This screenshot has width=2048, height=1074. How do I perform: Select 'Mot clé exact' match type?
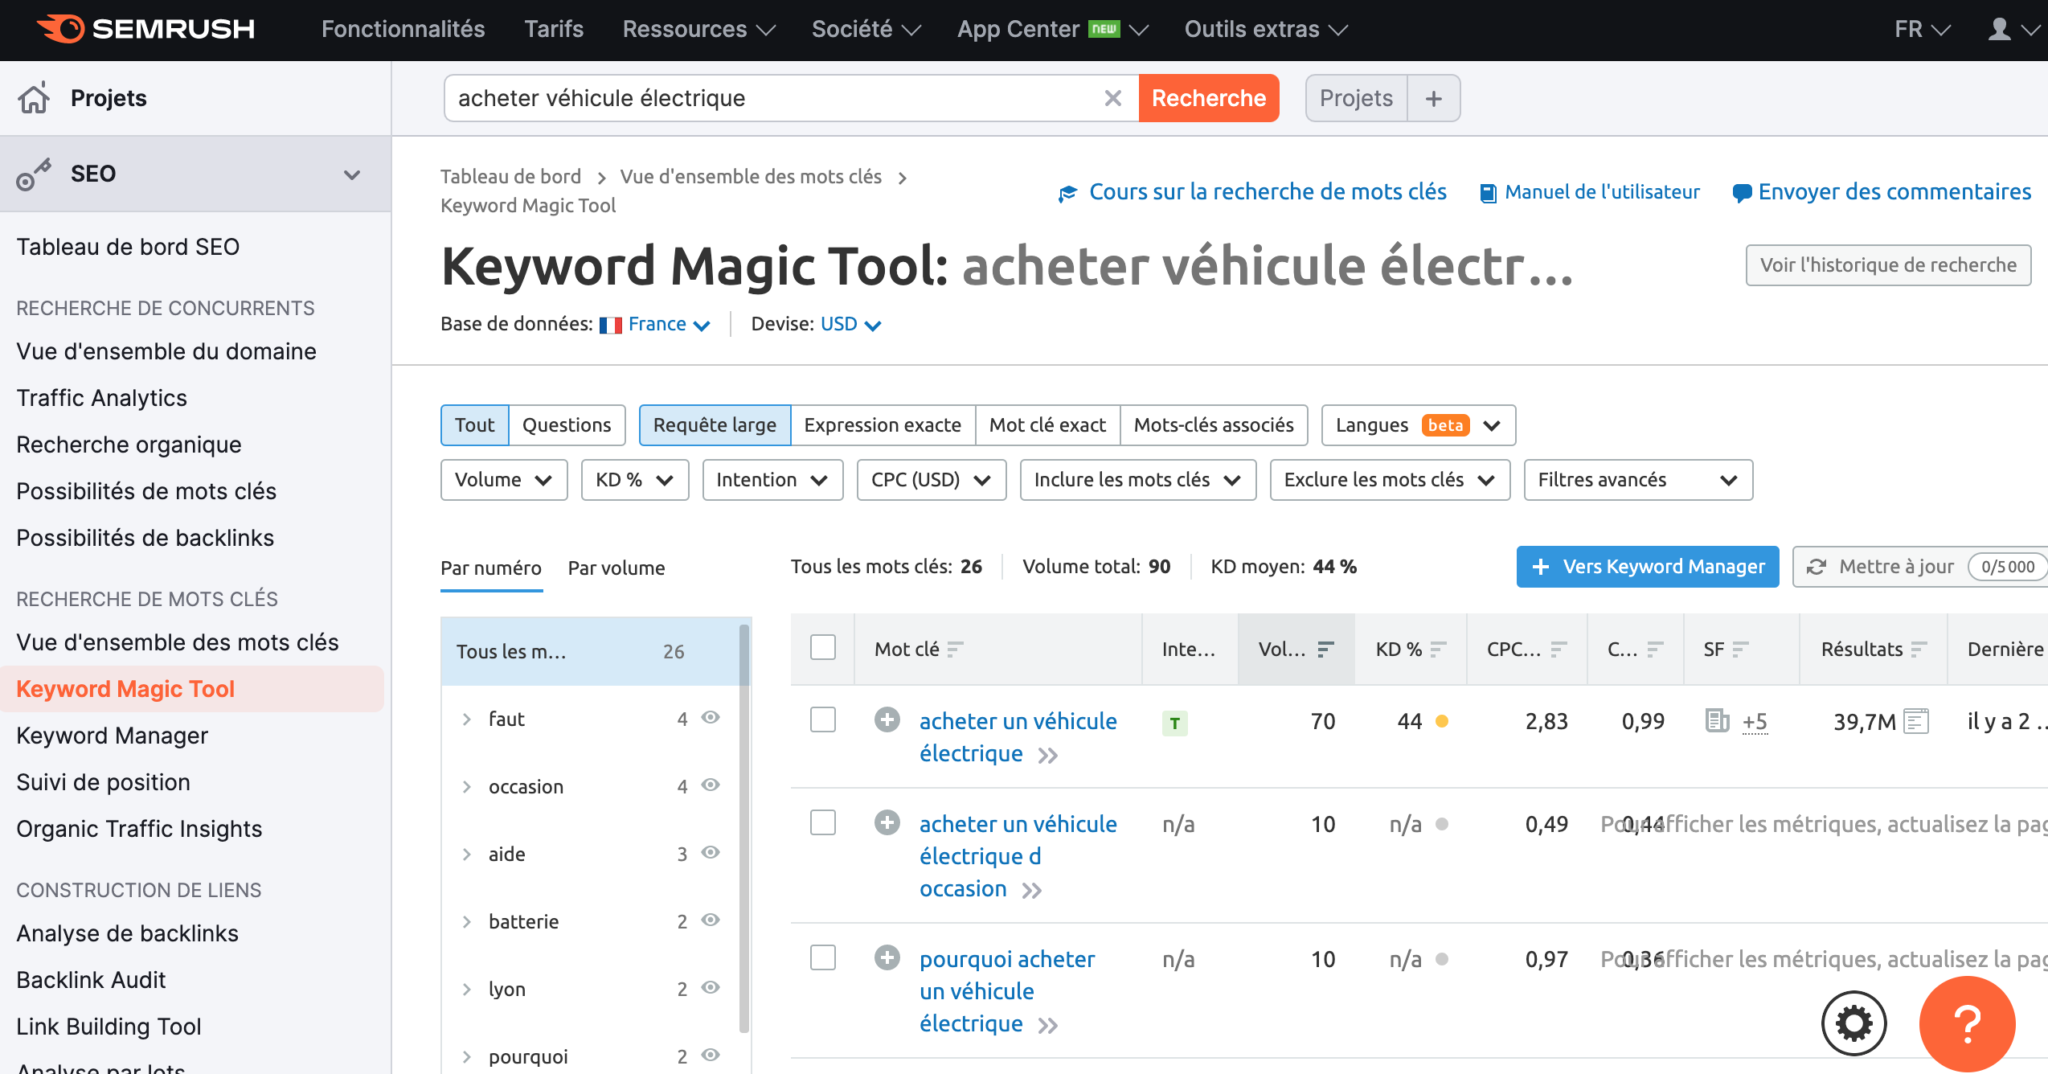pos(1048,425)
